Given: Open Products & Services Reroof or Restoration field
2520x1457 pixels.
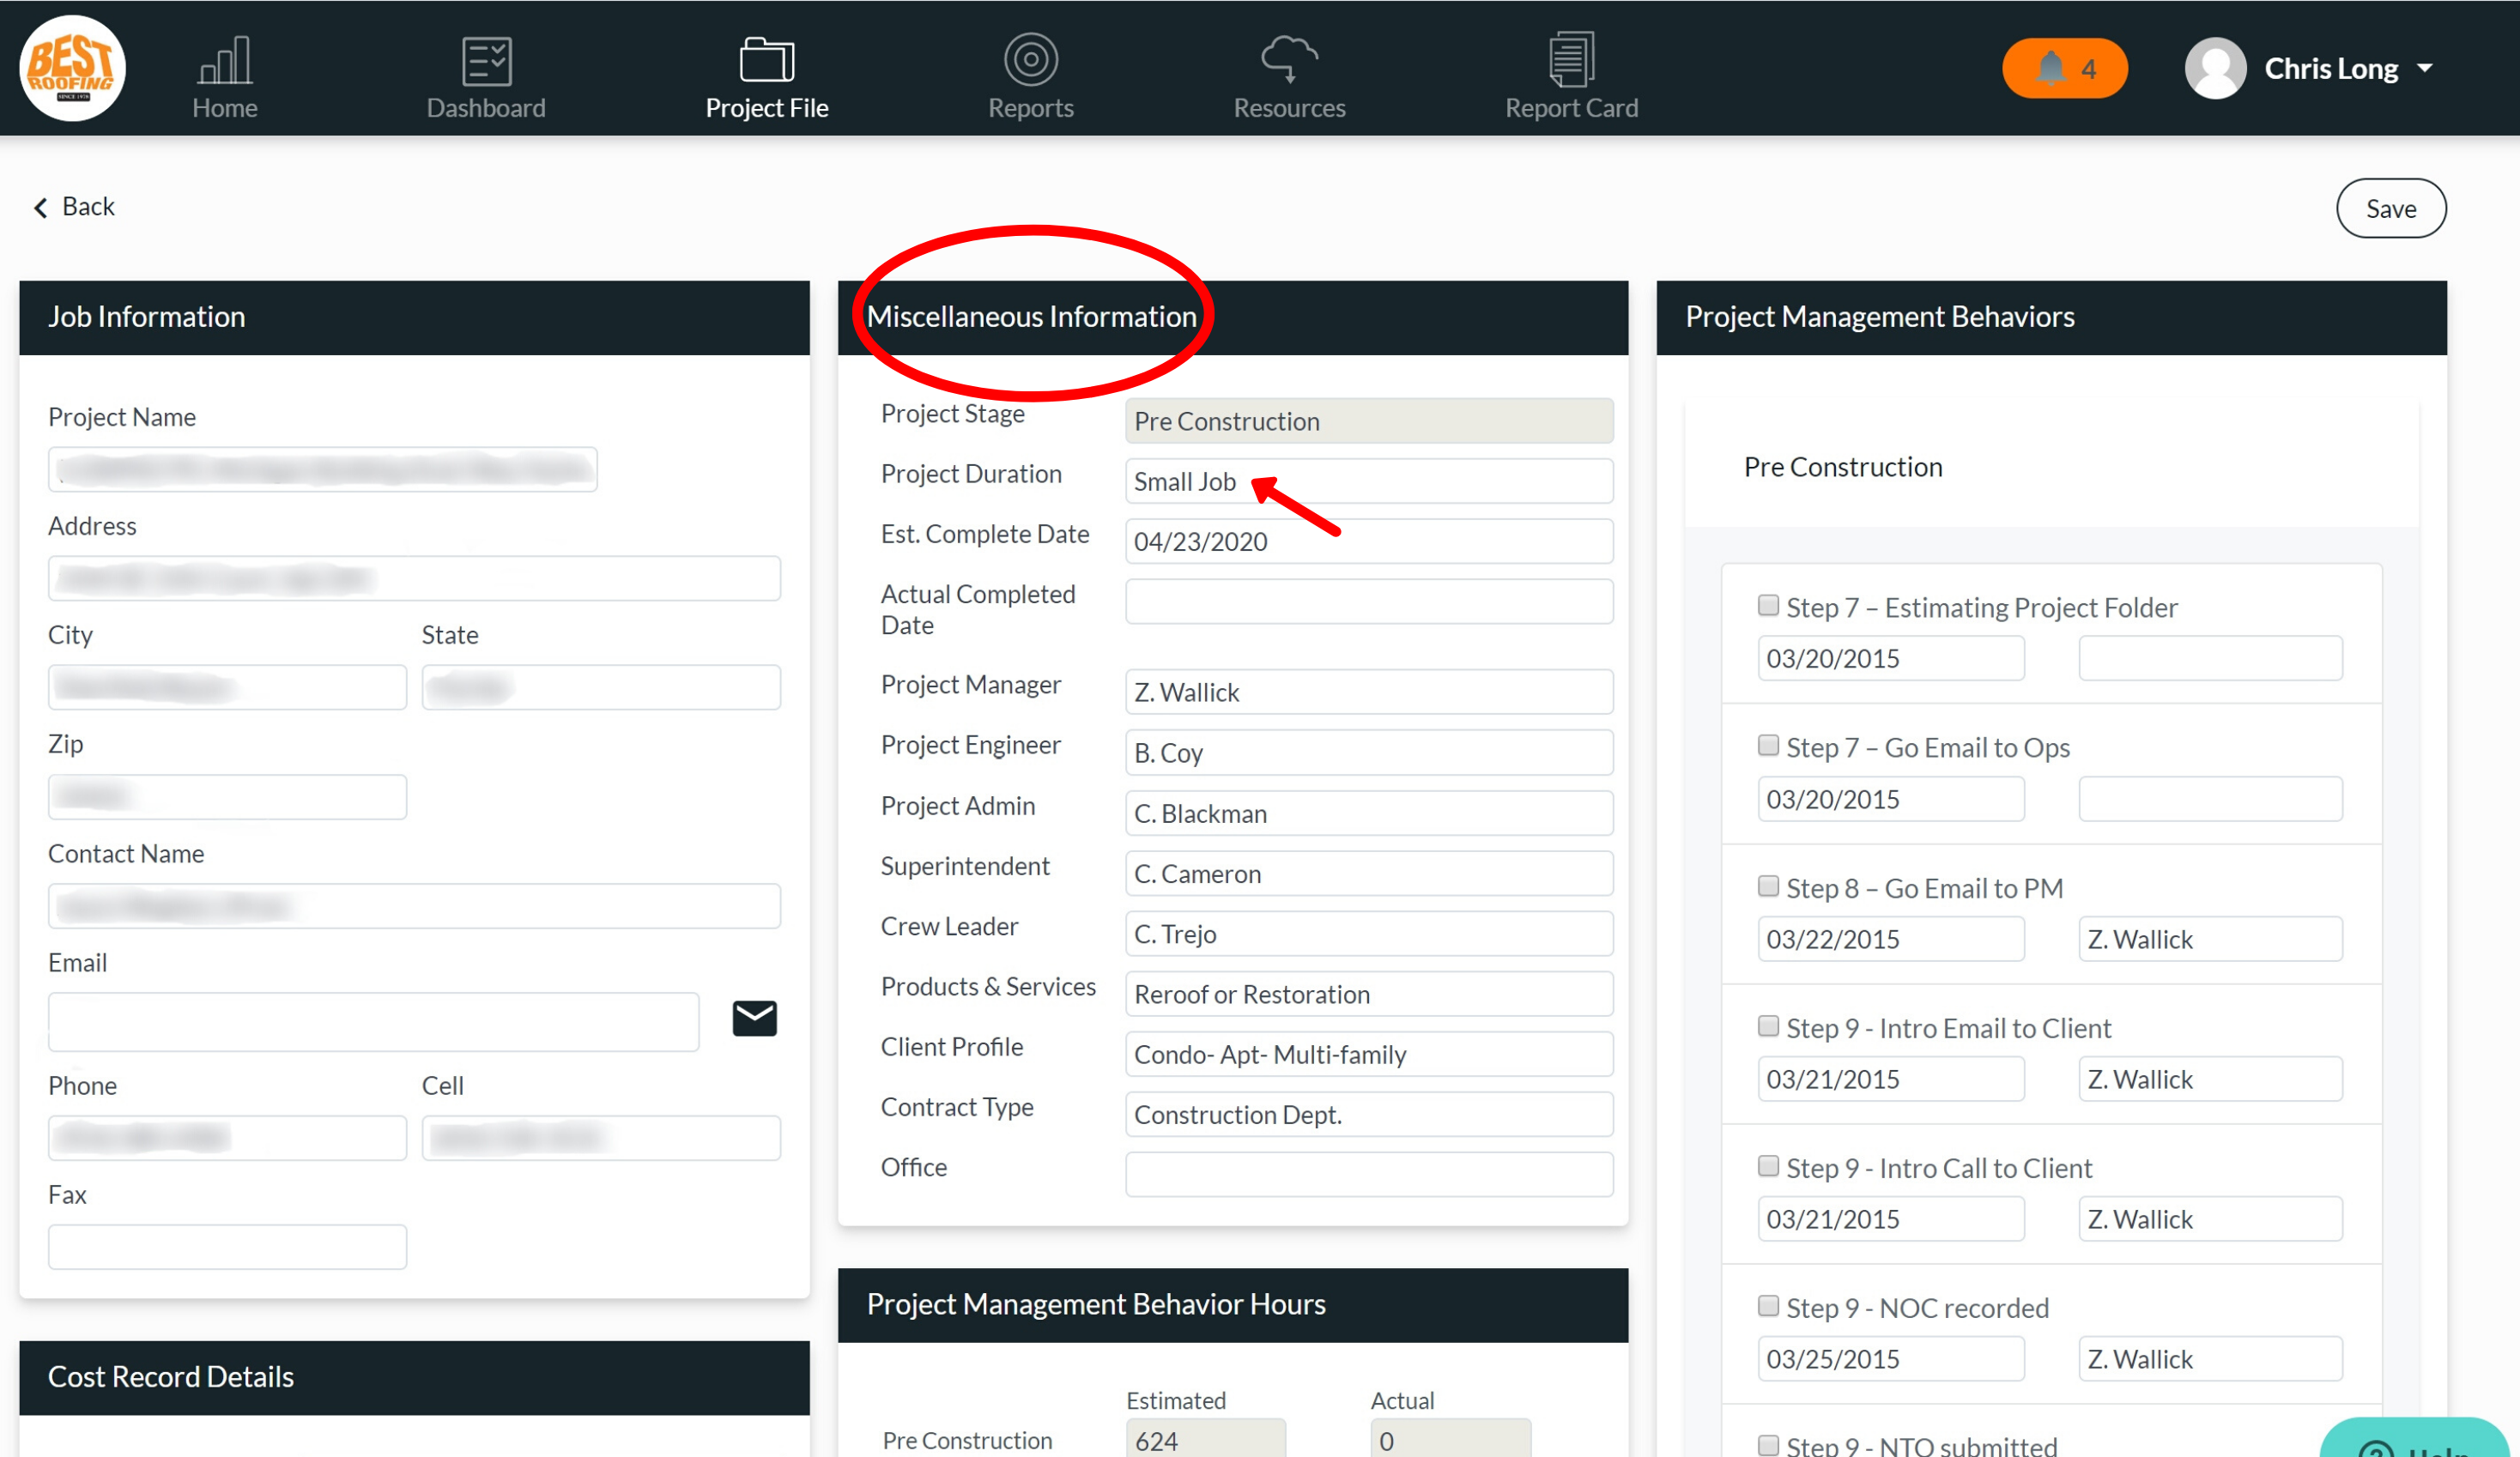Looking at the screenshot, I should pos(1369,994).
